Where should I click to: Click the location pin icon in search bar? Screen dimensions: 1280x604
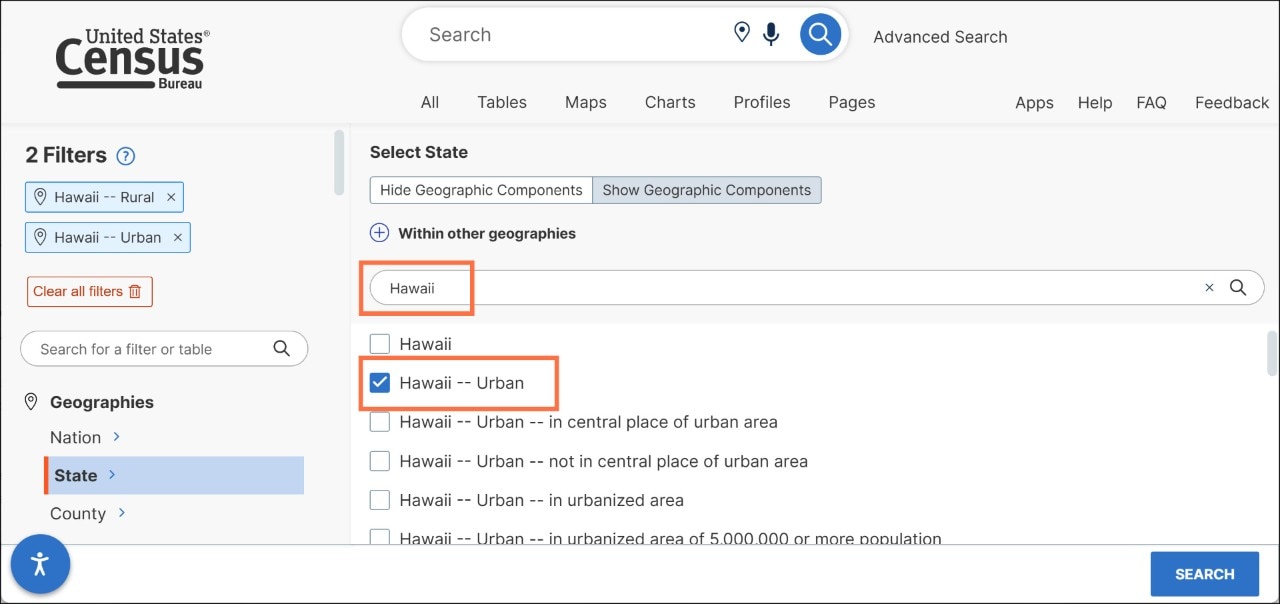[x=742, y=33]
